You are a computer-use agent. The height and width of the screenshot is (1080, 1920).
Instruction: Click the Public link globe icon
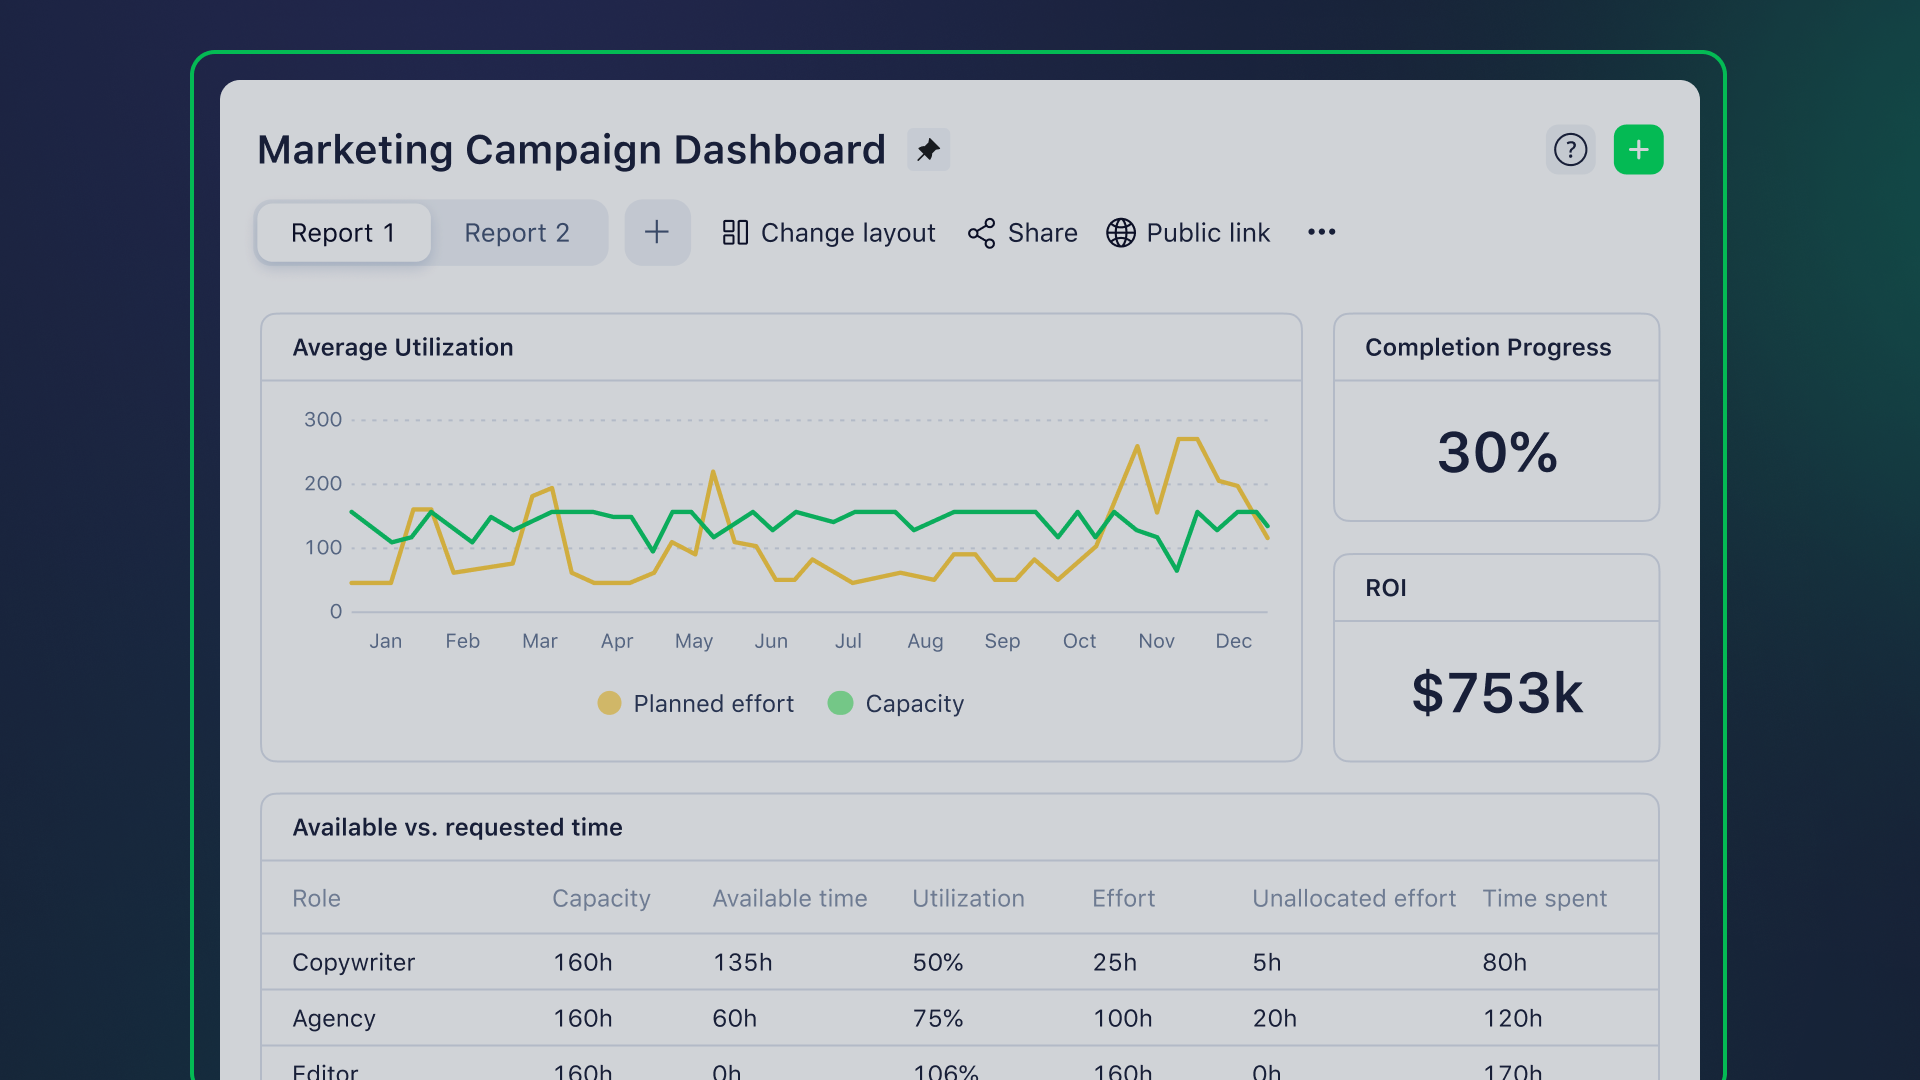1120,233
